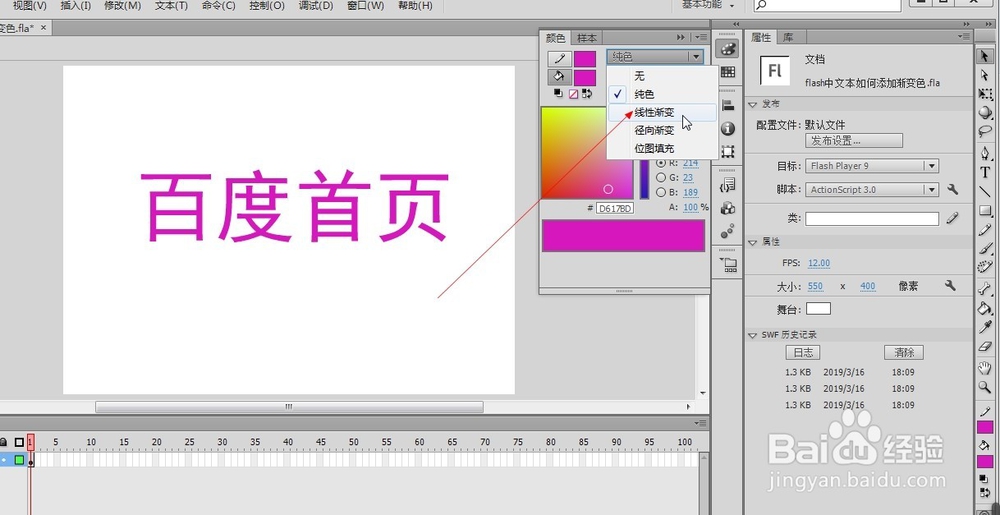Click the pencil icon beside the class field
1000x515 pixels.
[x=952, y=218]
